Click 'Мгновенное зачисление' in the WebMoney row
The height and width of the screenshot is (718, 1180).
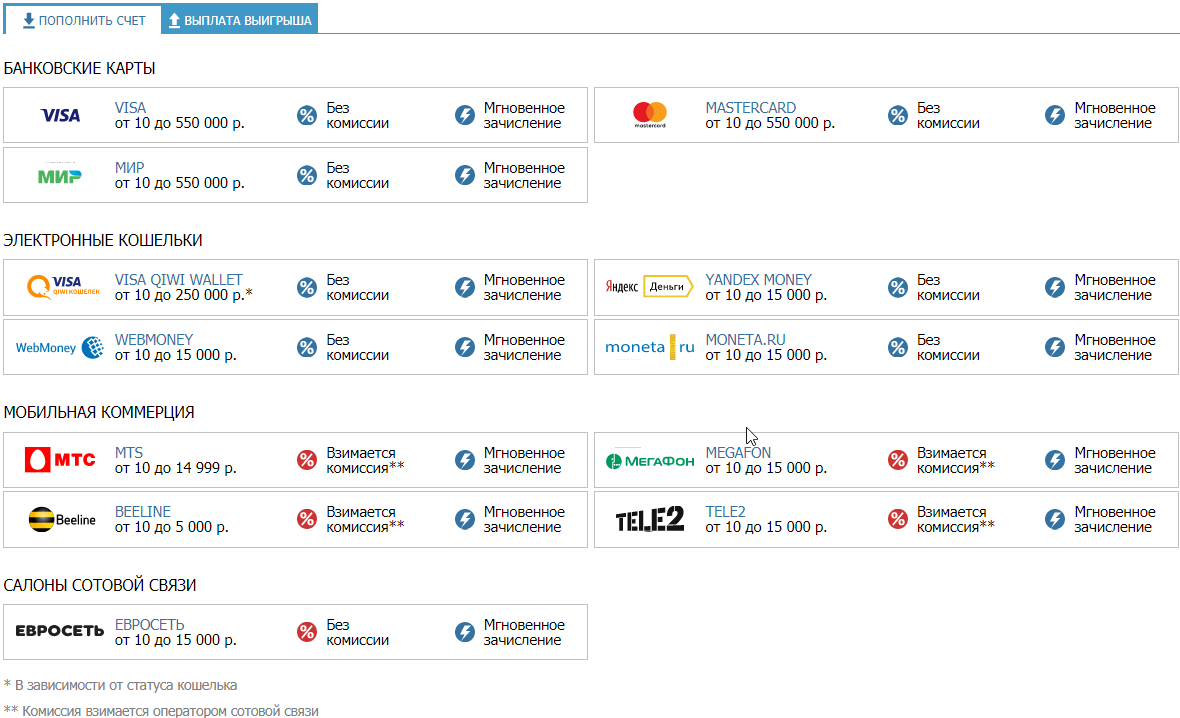point(524,347)
